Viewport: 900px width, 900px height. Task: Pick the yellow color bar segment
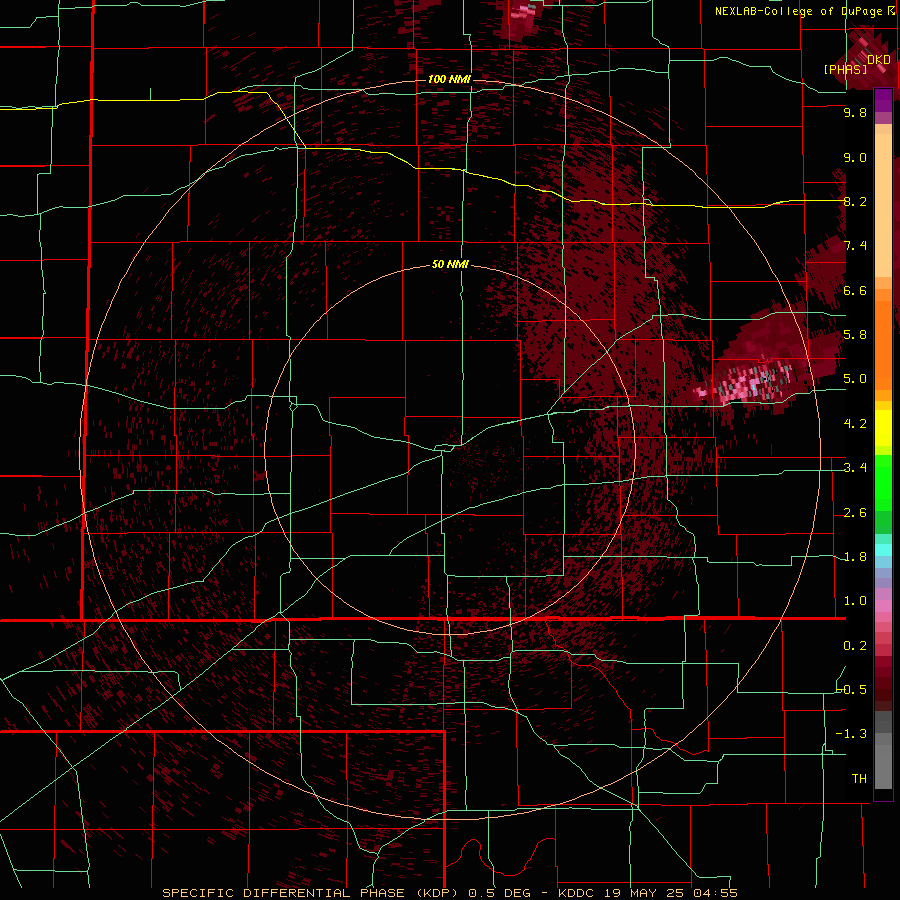(x=883, y=428)
